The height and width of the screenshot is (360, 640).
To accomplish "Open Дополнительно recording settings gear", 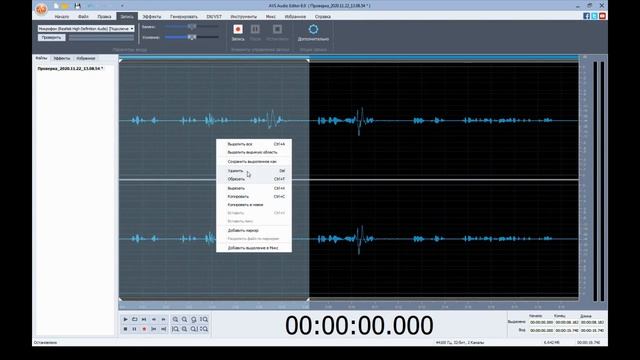I will [x=313, y=29].
